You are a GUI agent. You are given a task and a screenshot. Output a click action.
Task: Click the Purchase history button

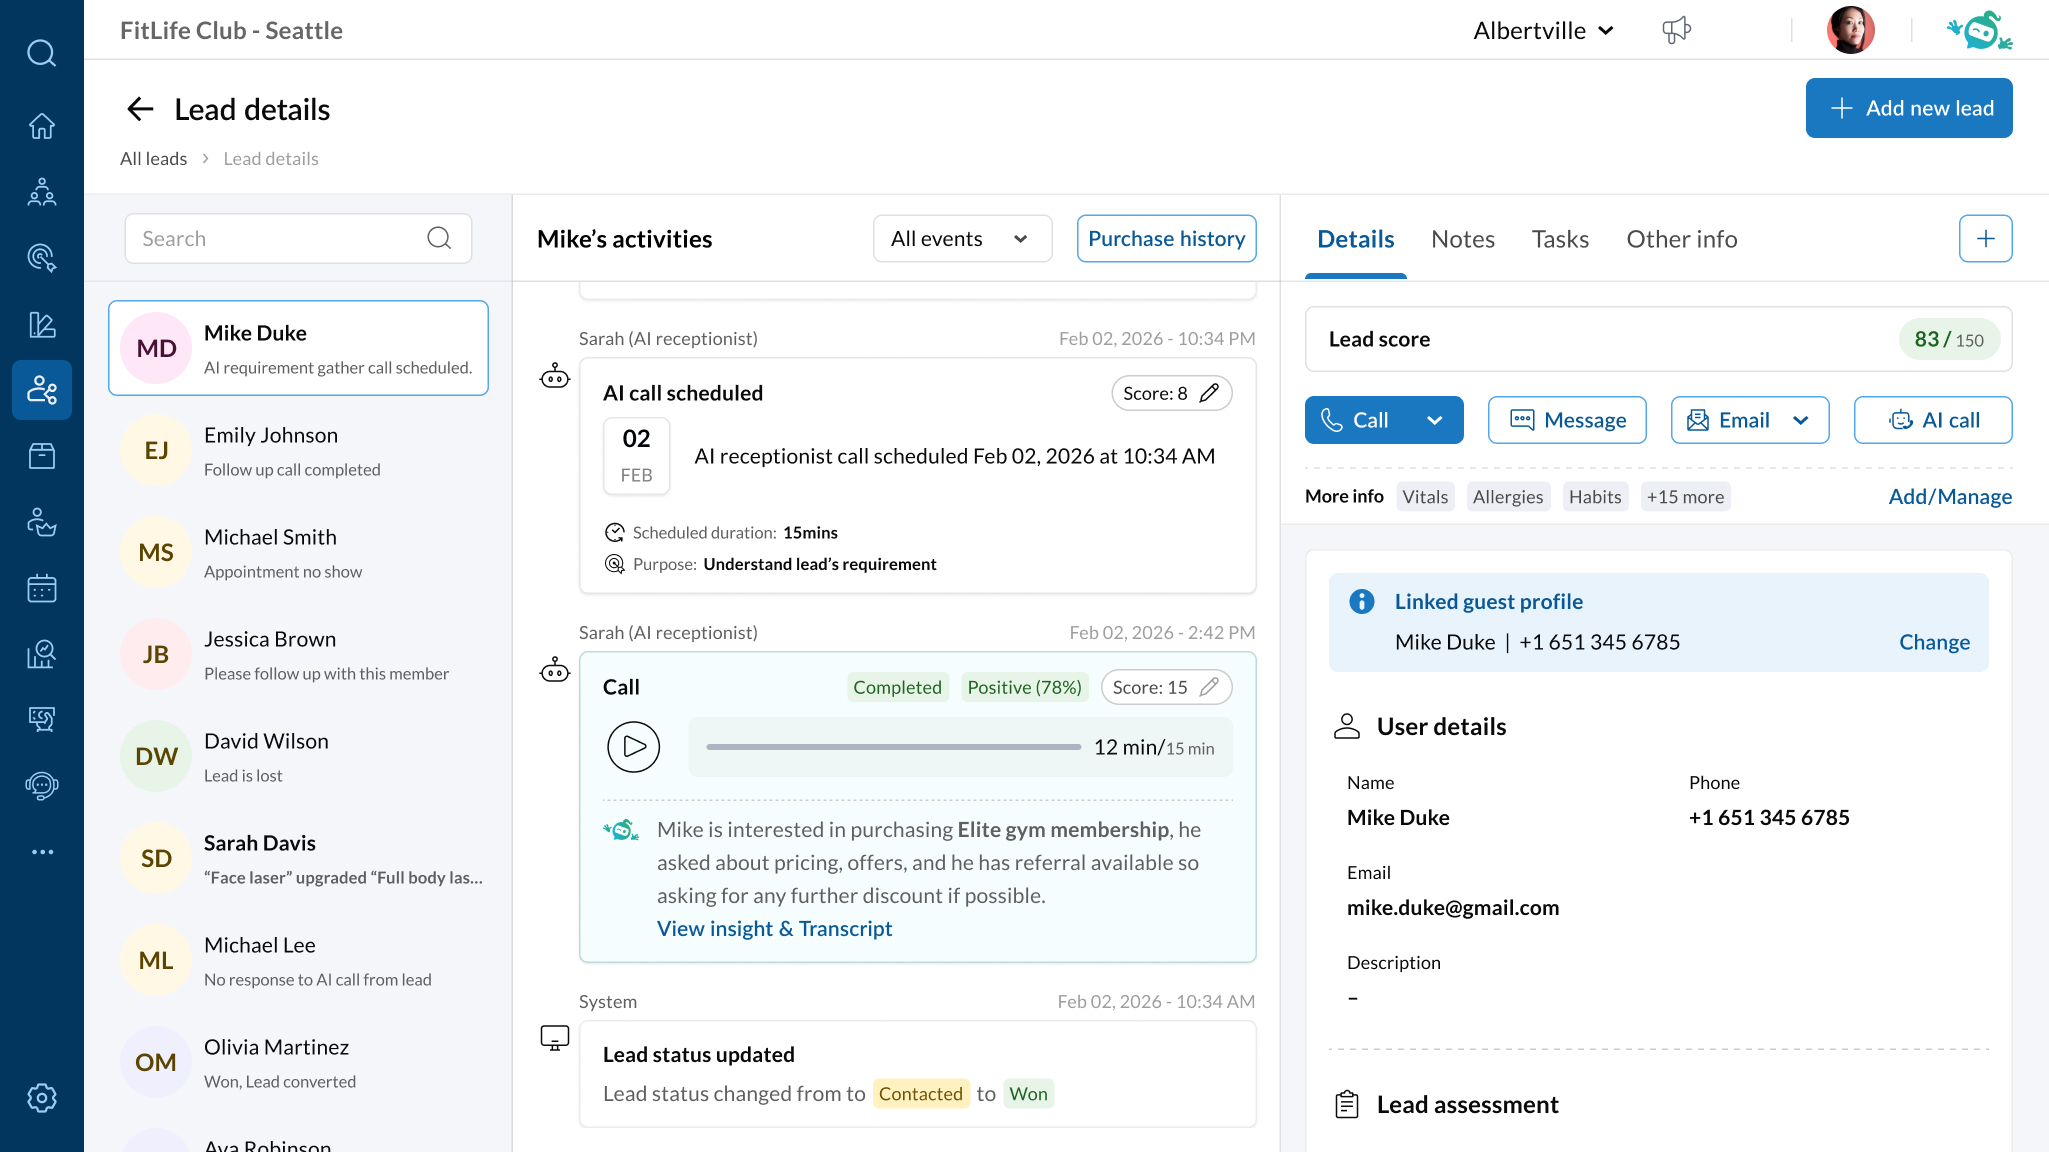pyautogui.click(x=1166, y=239)
